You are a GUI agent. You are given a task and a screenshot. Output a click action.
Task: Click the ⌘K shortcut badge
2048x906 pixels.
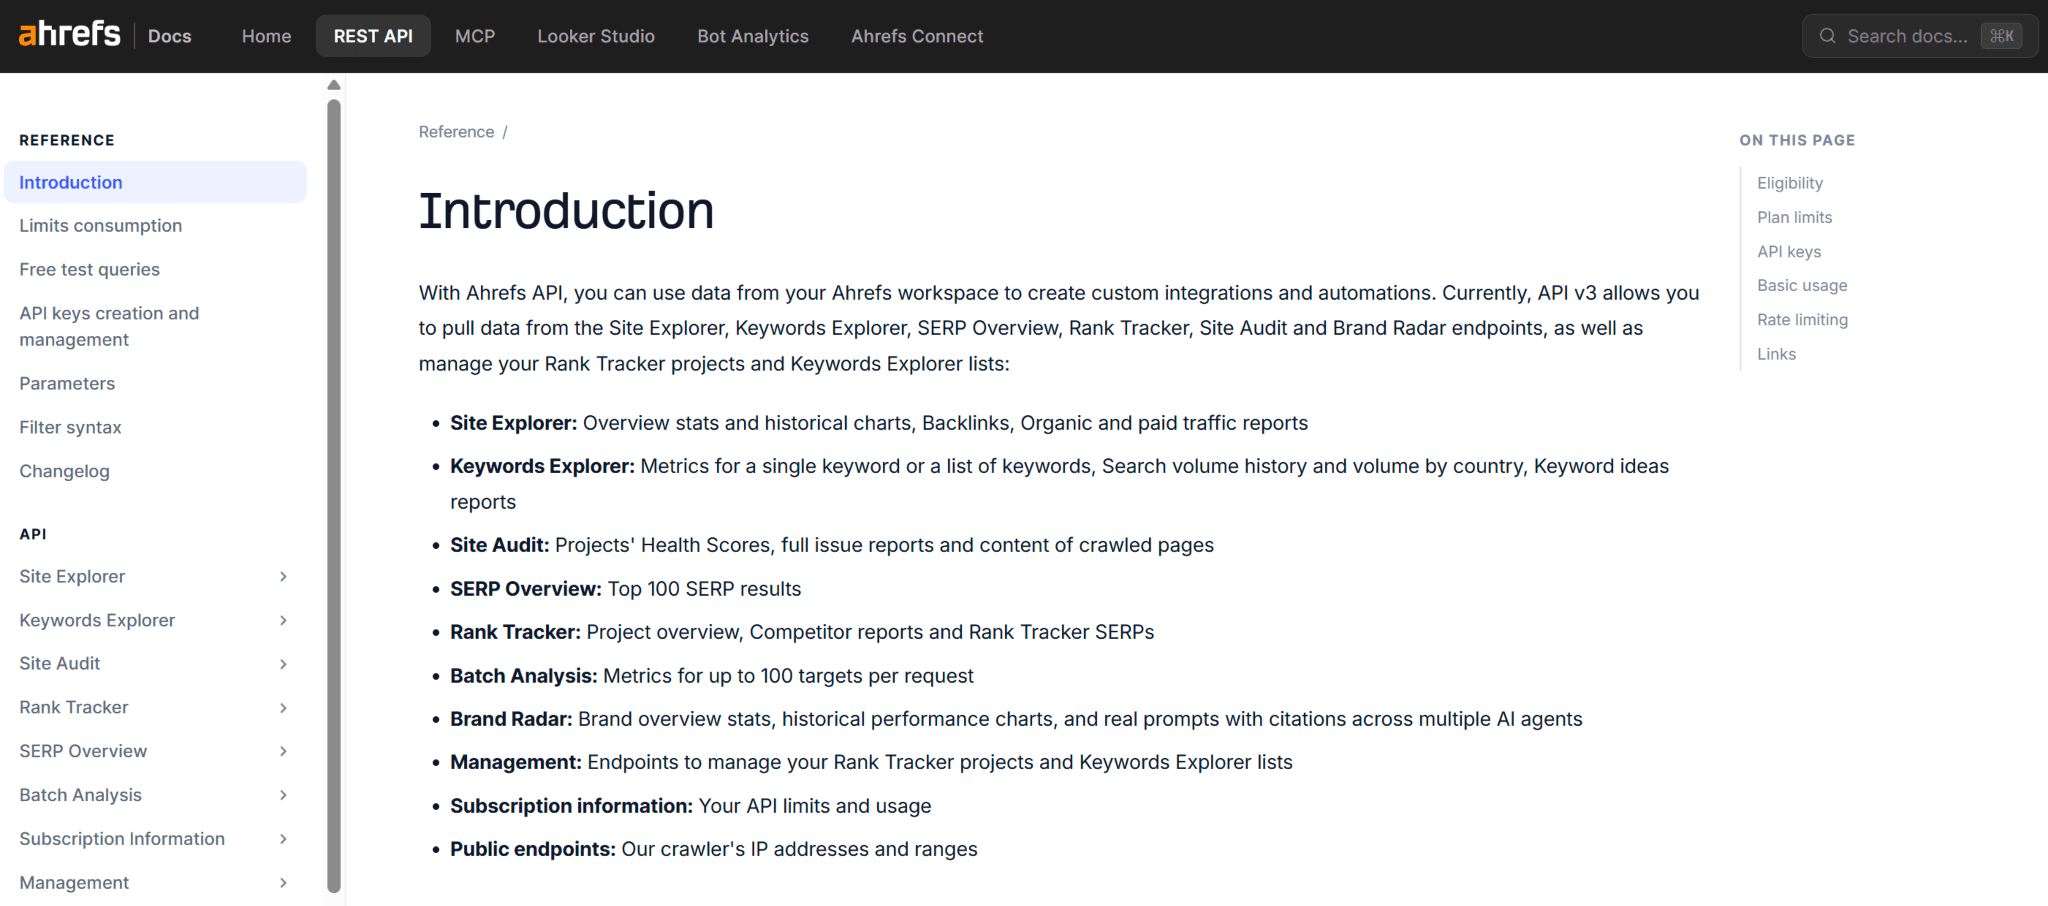[x=2002, y=36]
